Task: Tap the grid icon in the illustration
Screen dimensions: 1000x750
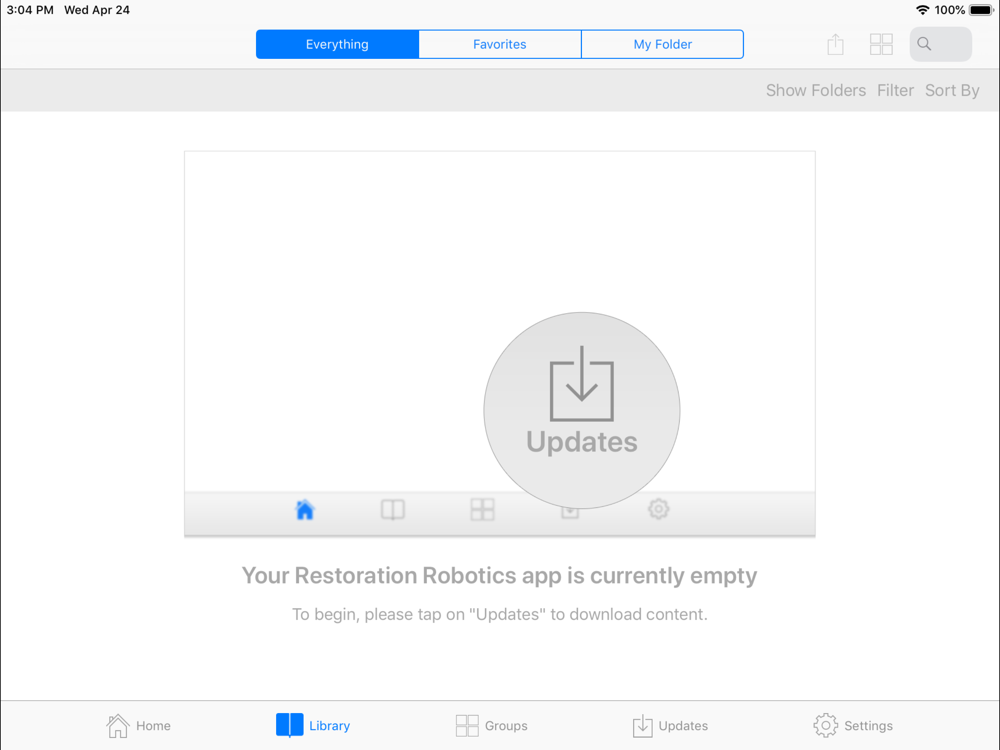Action: 482,510
